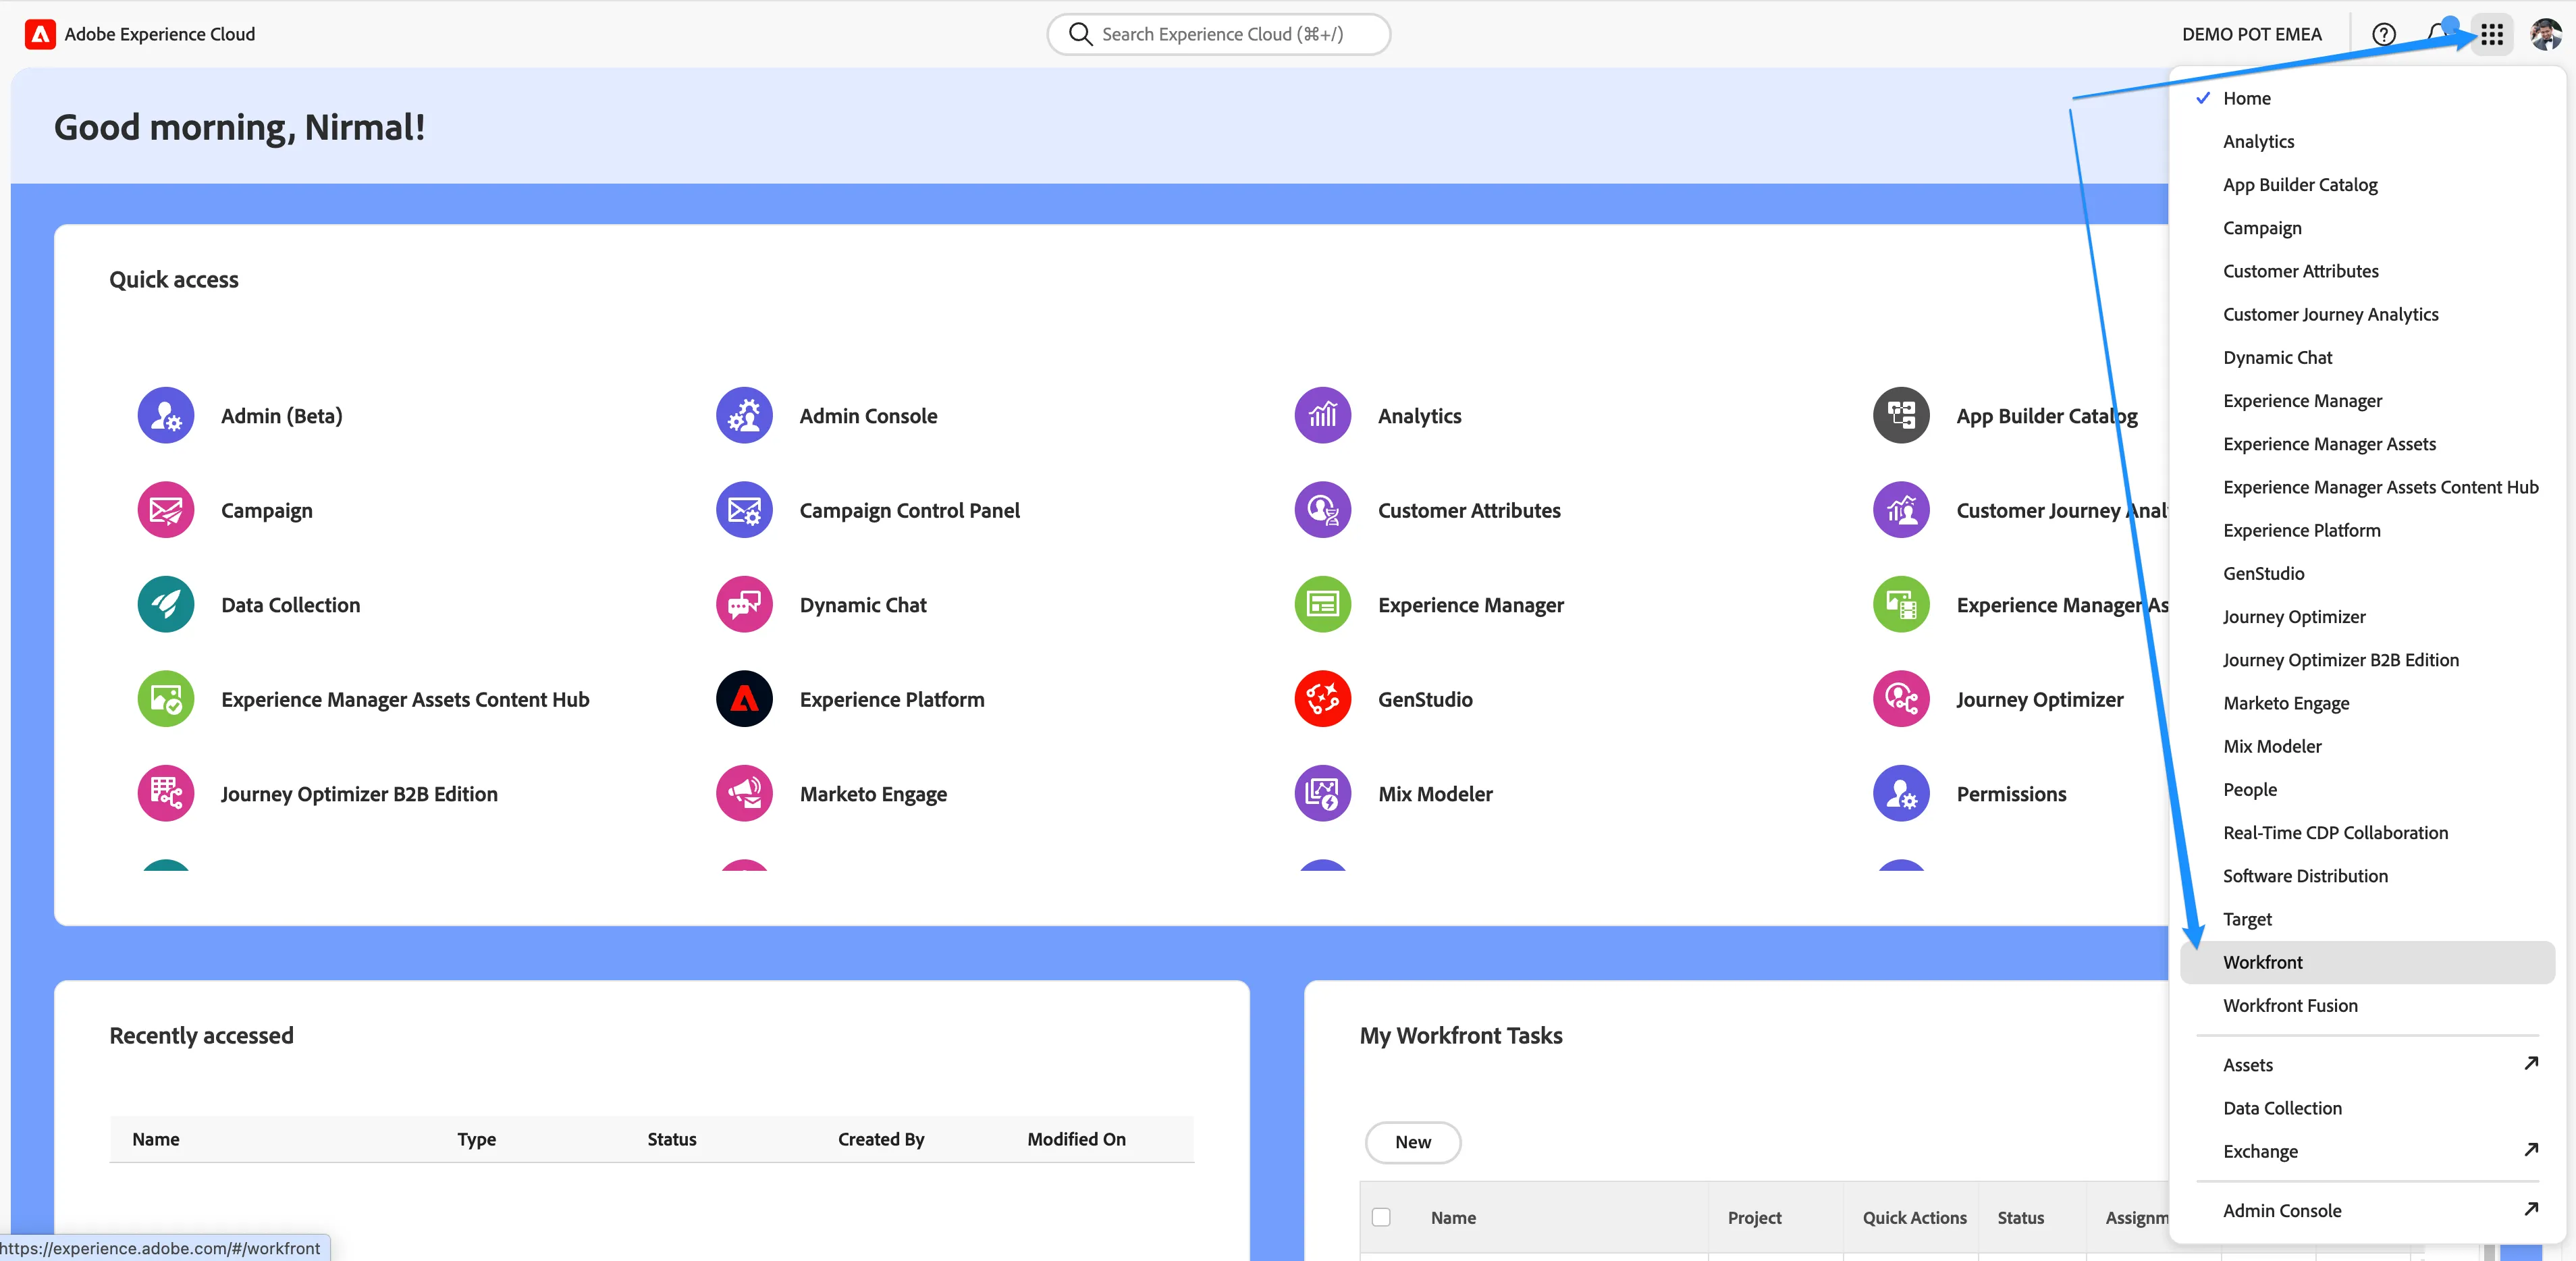Image resolution: width=2576 pixels, height=1261 pixels.
Task: Click the New button in Workfront Tasks
Action: point(1412,1142)
